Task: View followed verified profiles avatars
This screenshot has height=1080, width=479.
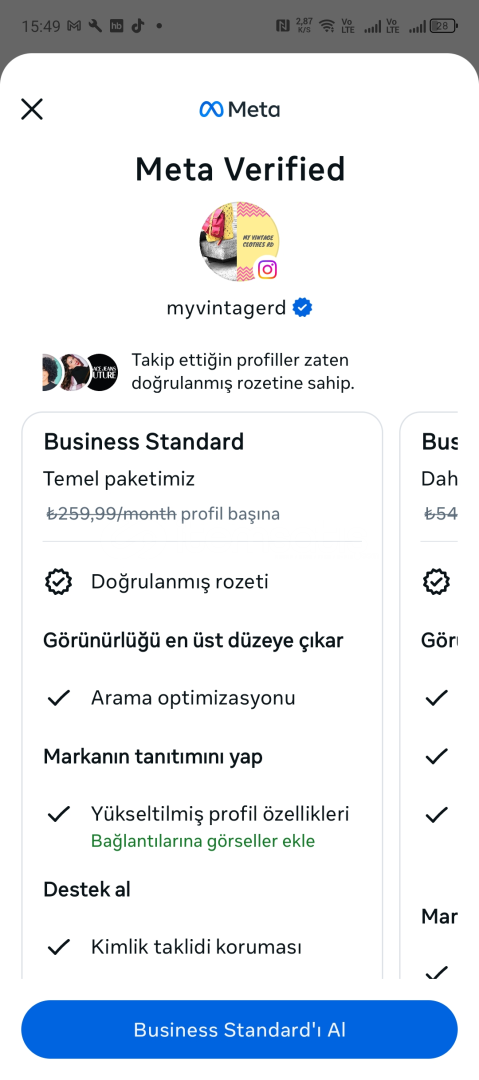Action: [80, 372]
